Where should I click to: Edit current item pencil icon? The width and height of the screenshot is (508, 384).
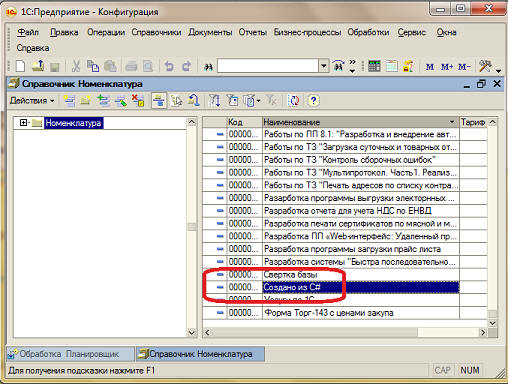click(x=121, y=100)
